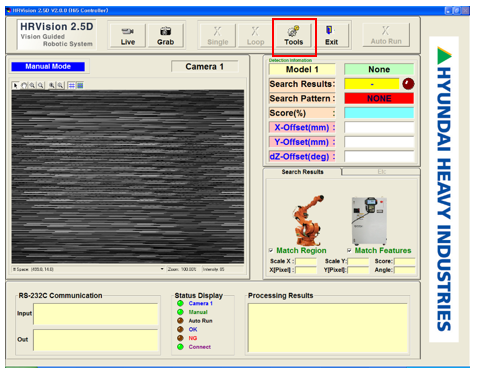This screenshot has width=479, height=371.
Task: Switch to the Etc tab
Action: (381, 172)
